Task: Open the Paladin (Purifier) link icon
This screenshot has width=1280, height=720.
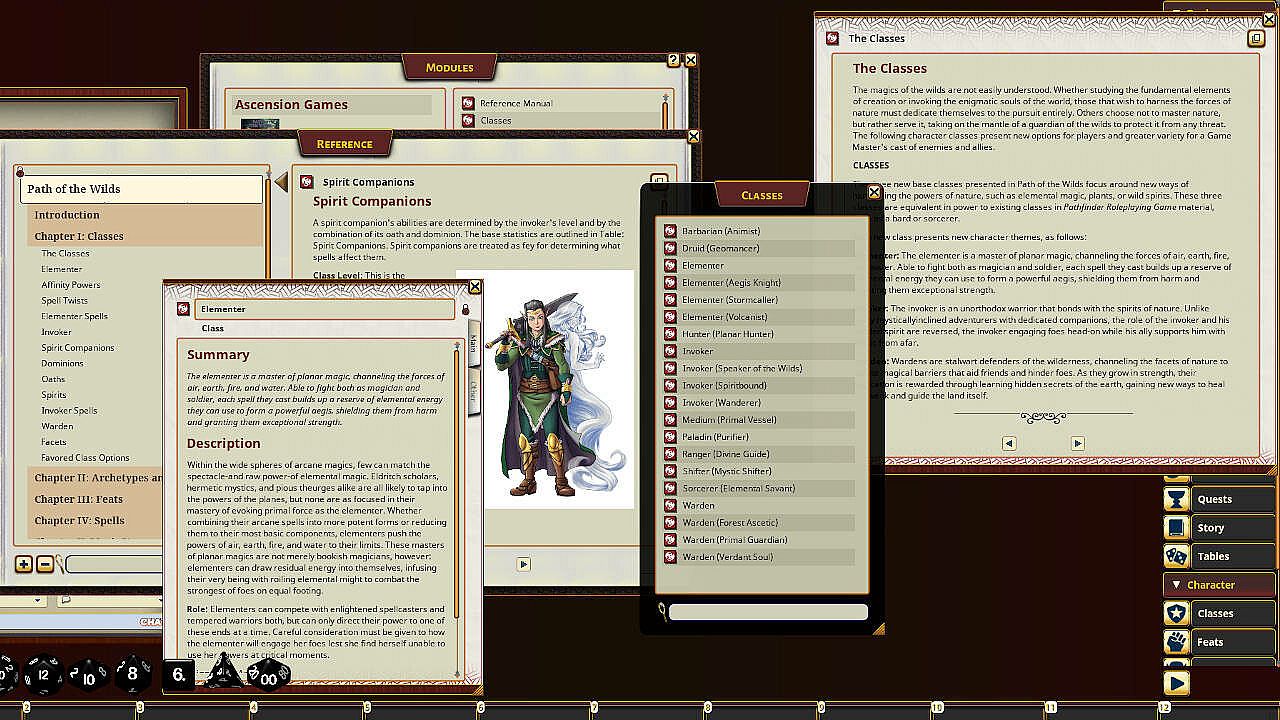Action: point(671,437)
